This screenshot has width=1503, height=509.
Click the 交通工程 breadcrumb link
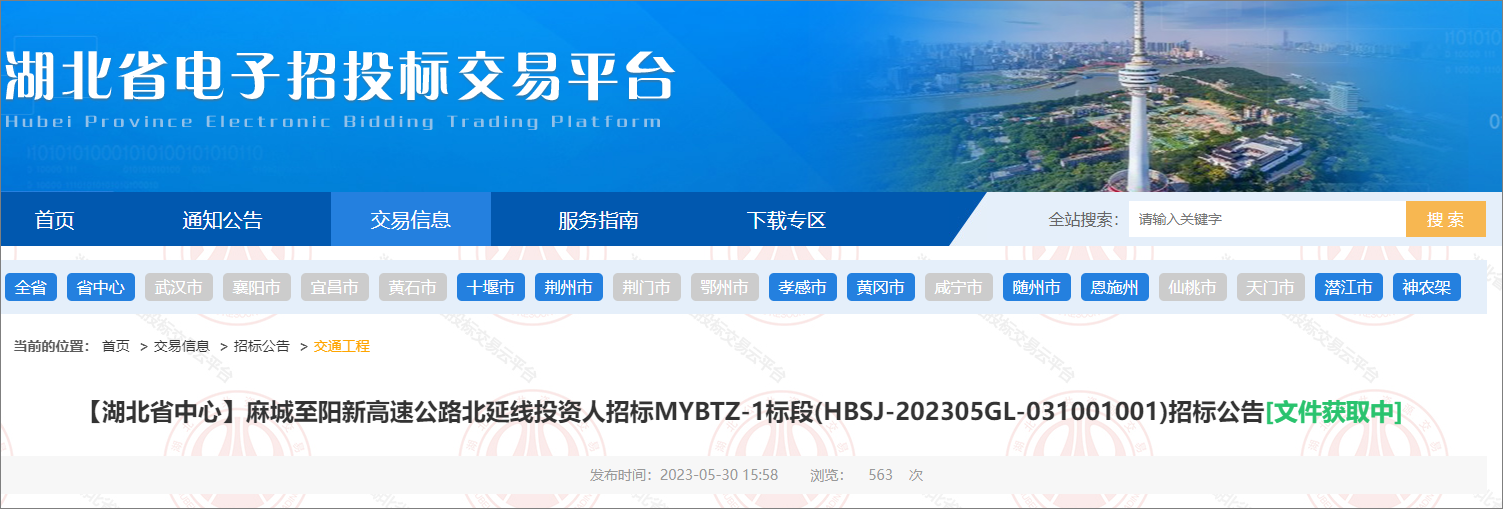pyautogui.click(x=342, y=346)
